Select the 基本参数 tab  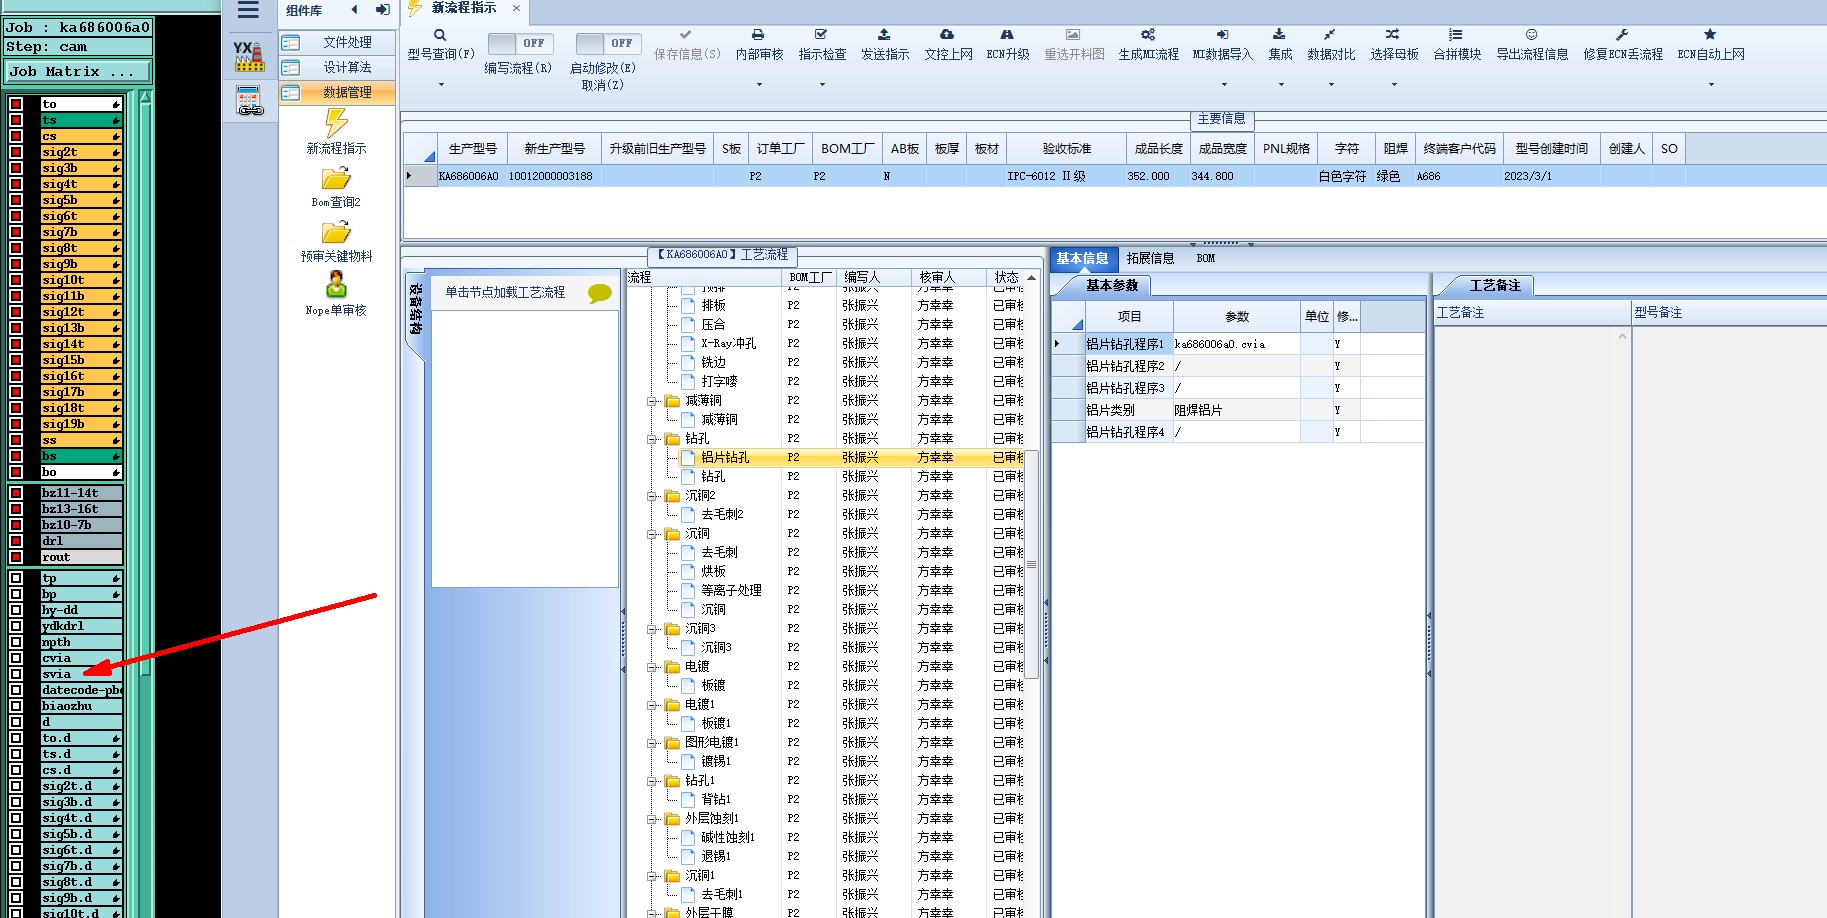click(1112, 285)
